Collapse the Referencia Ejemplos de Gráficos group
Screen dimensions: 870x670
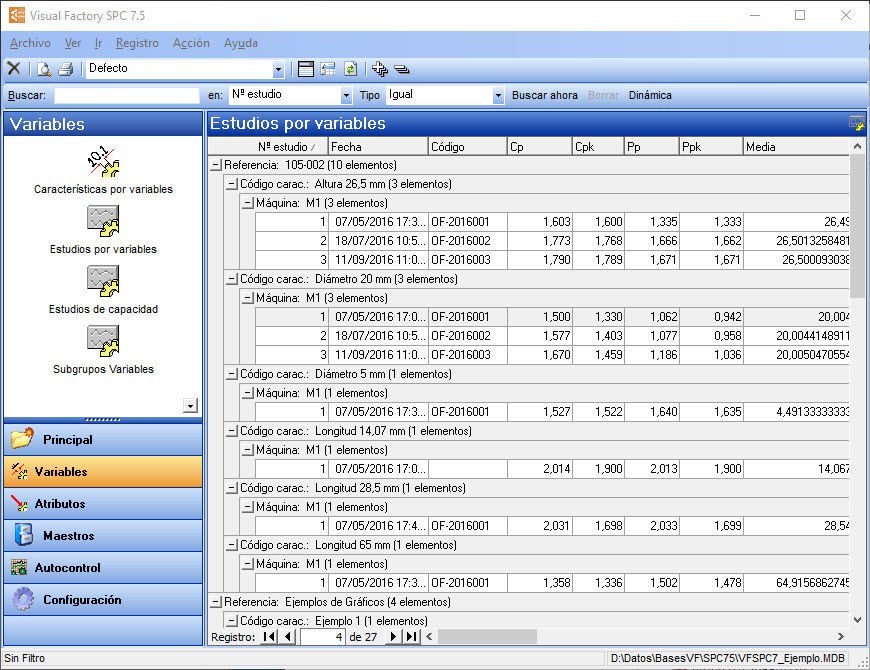coord(216,602)
